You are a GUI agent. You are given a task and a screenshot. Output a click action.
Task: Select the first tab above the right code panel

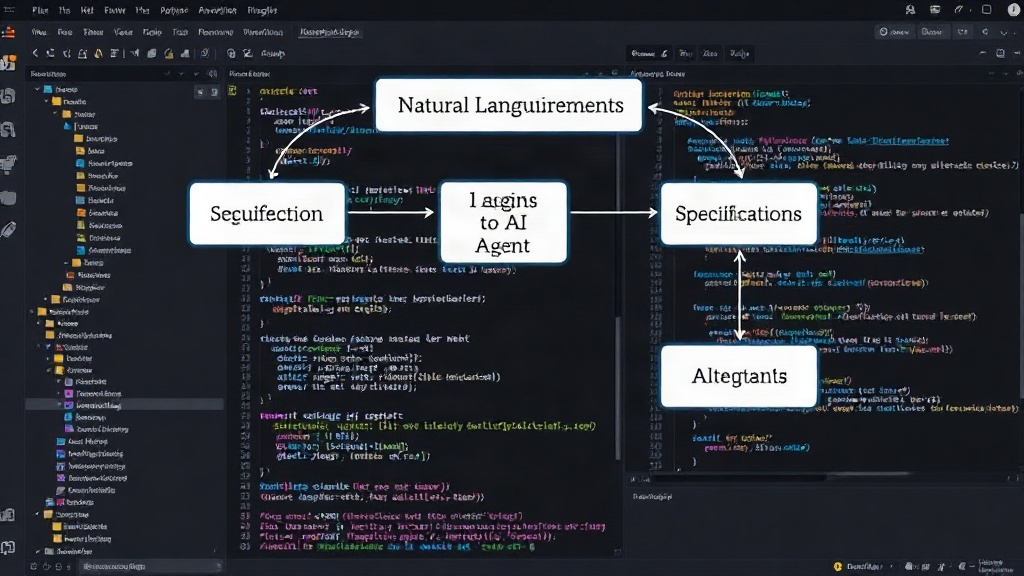pyautogui.click(x=649, y=54)
